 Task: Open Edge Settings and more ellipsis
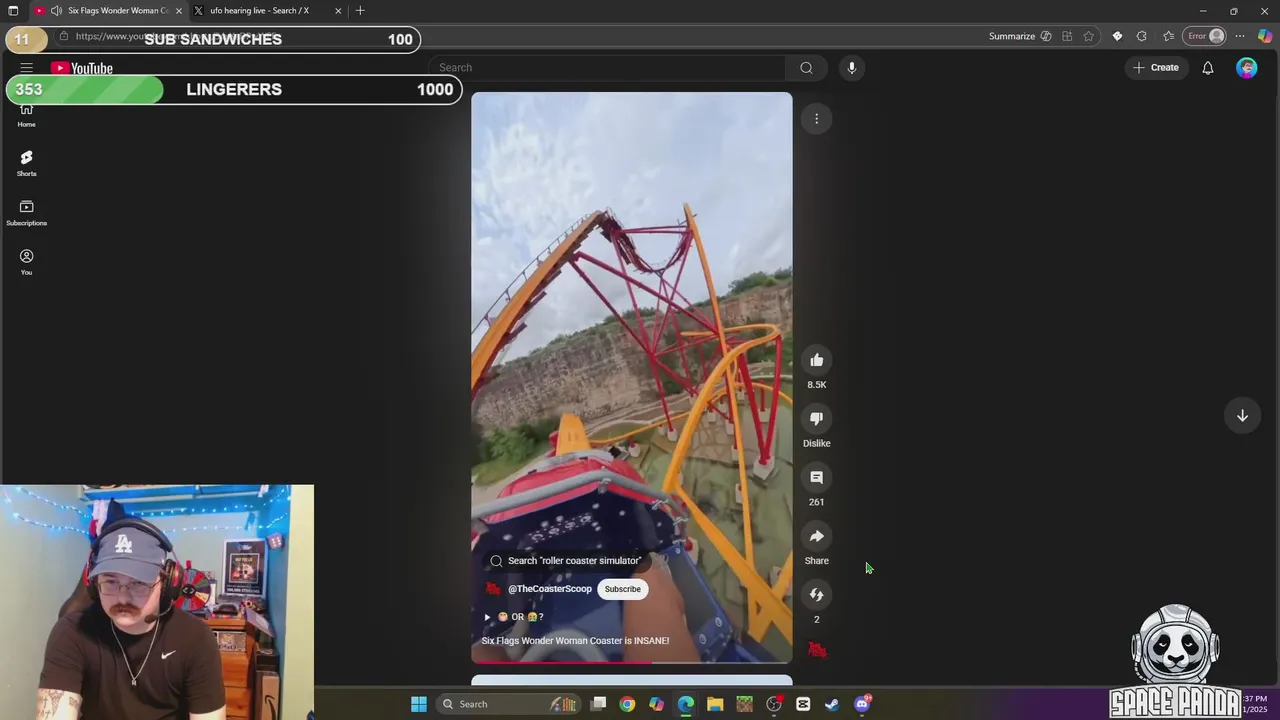click(x=1240, y=36)
